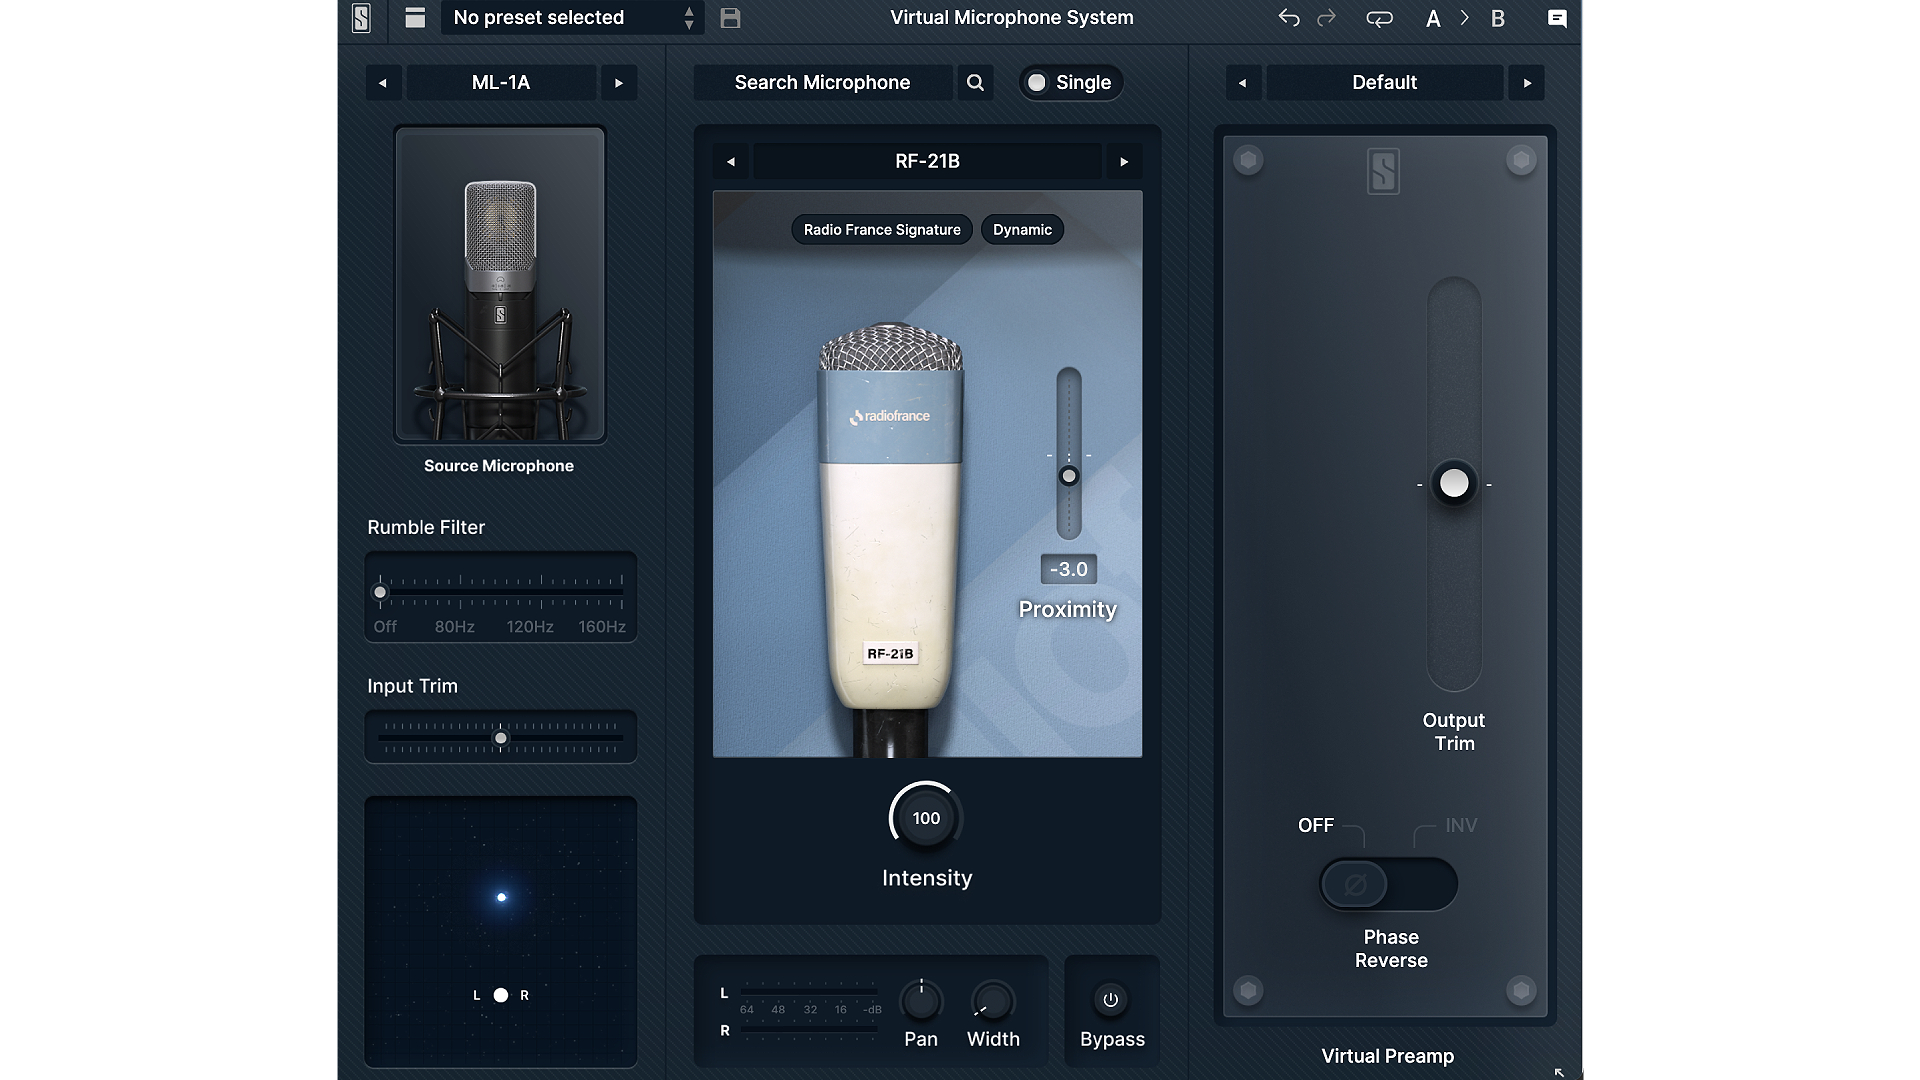Click the Rumble Filter Off label
The image size is (1920, 1080).
point(385,627)
